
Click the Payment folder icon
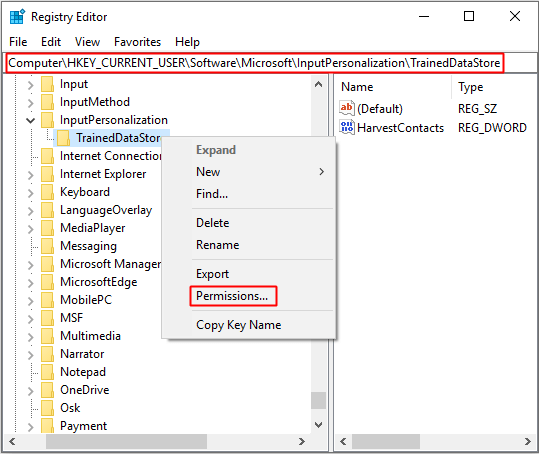tap(47, 425)
